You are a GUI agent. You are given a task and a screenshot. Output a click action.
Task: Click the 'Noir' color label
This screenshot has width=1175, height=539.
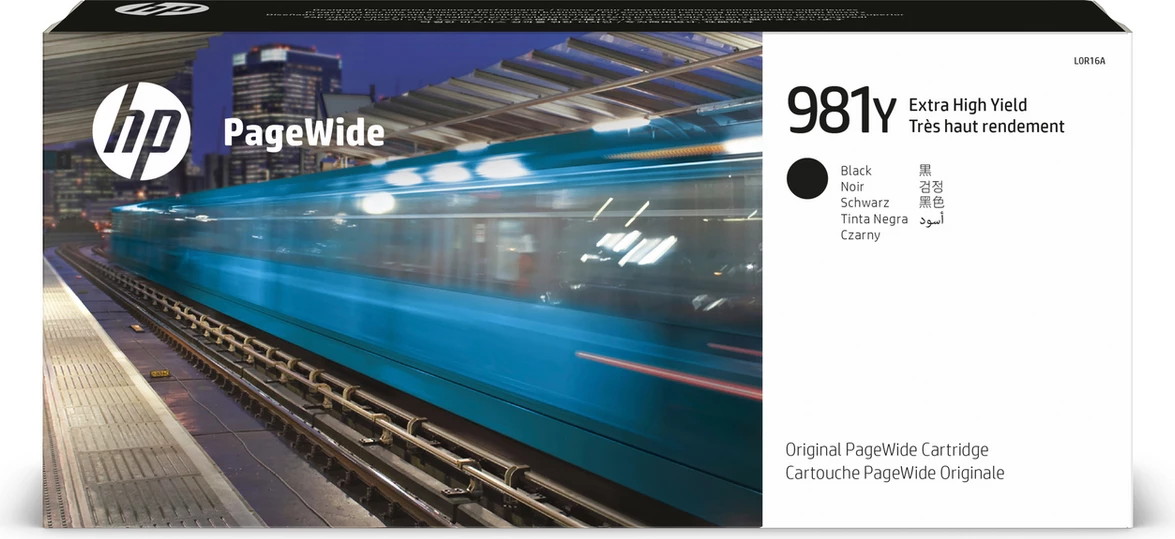[852, 187]
